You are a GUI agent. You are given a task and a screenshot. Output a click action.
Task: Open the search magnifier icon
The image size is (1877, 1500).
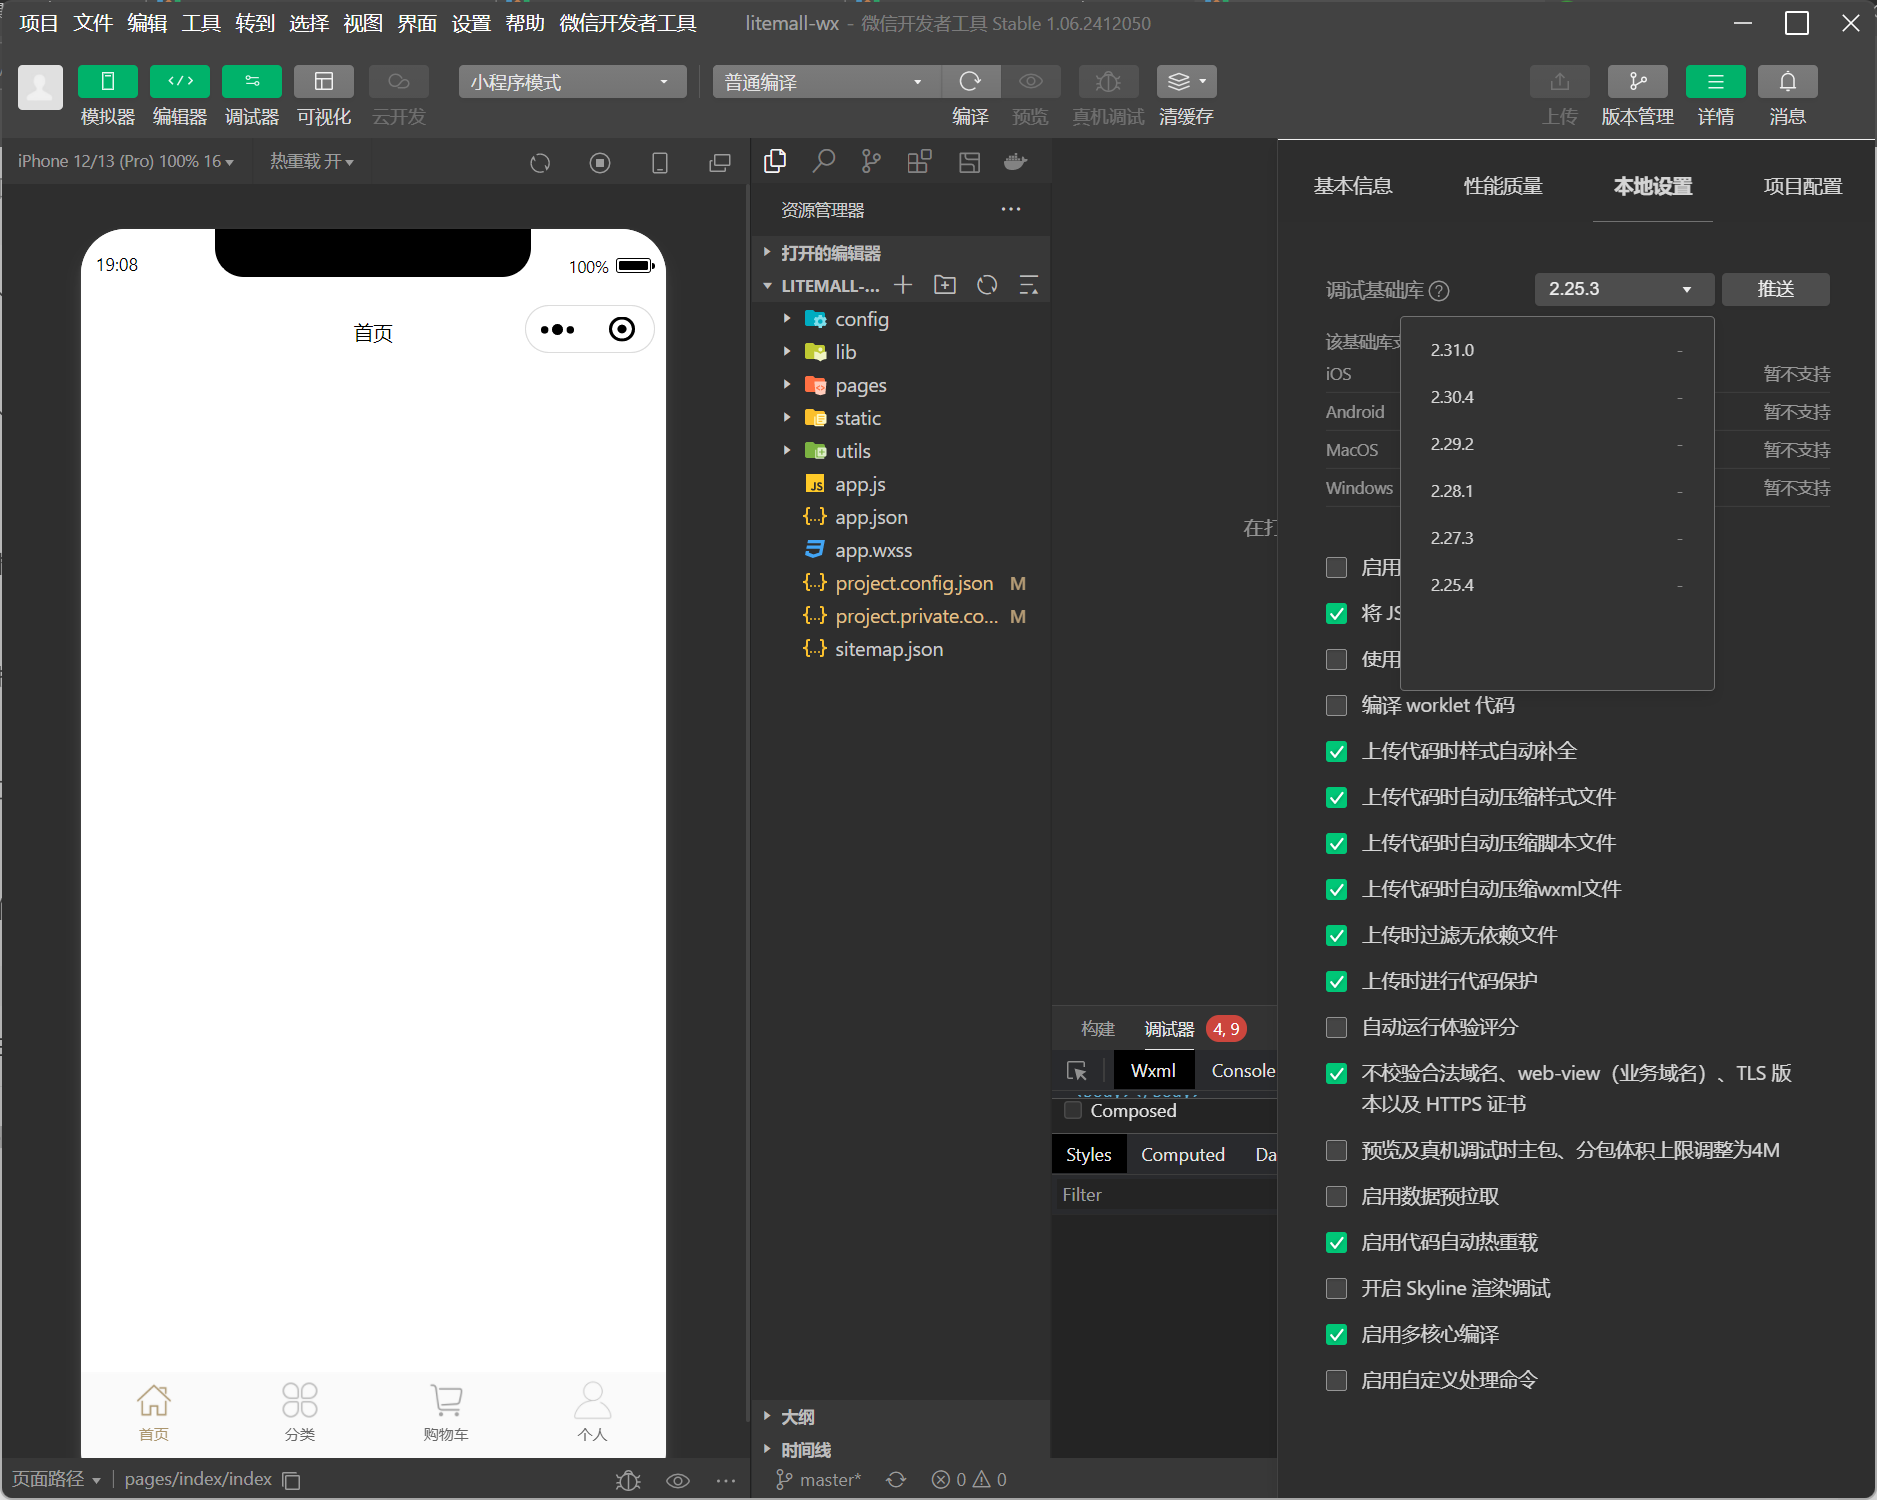pyautogui.click(x=823, y=162)
